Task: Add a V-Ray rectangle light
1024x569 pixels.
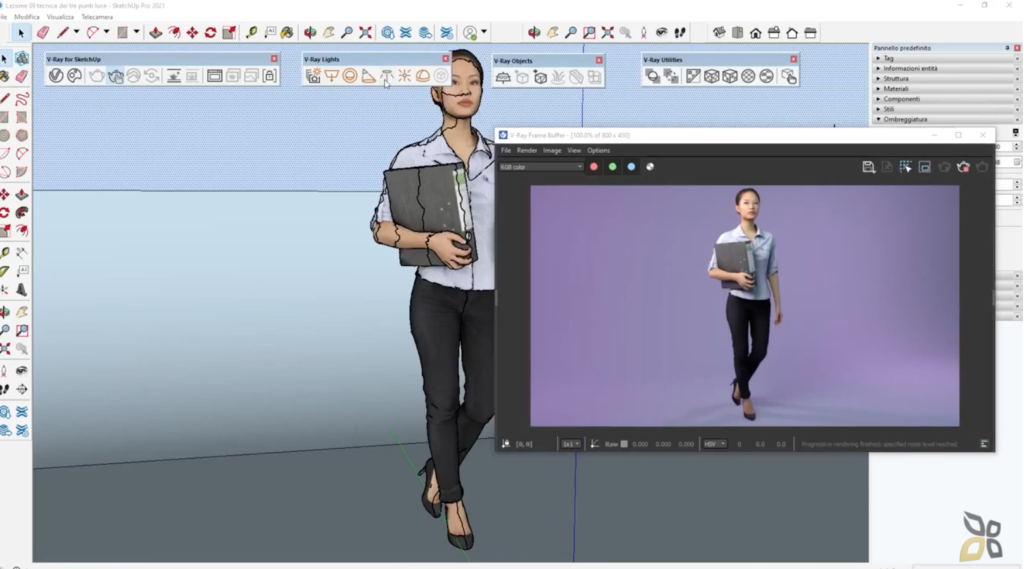Action: [332, 76]
